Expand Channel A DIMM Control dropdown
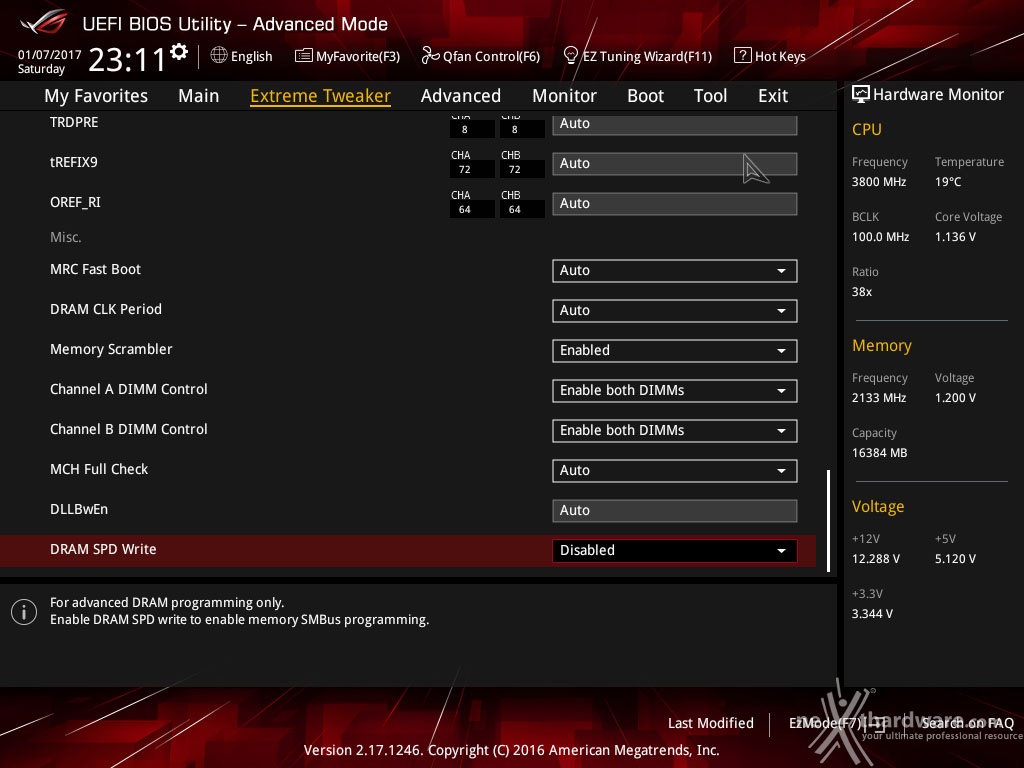 [675, 390]
